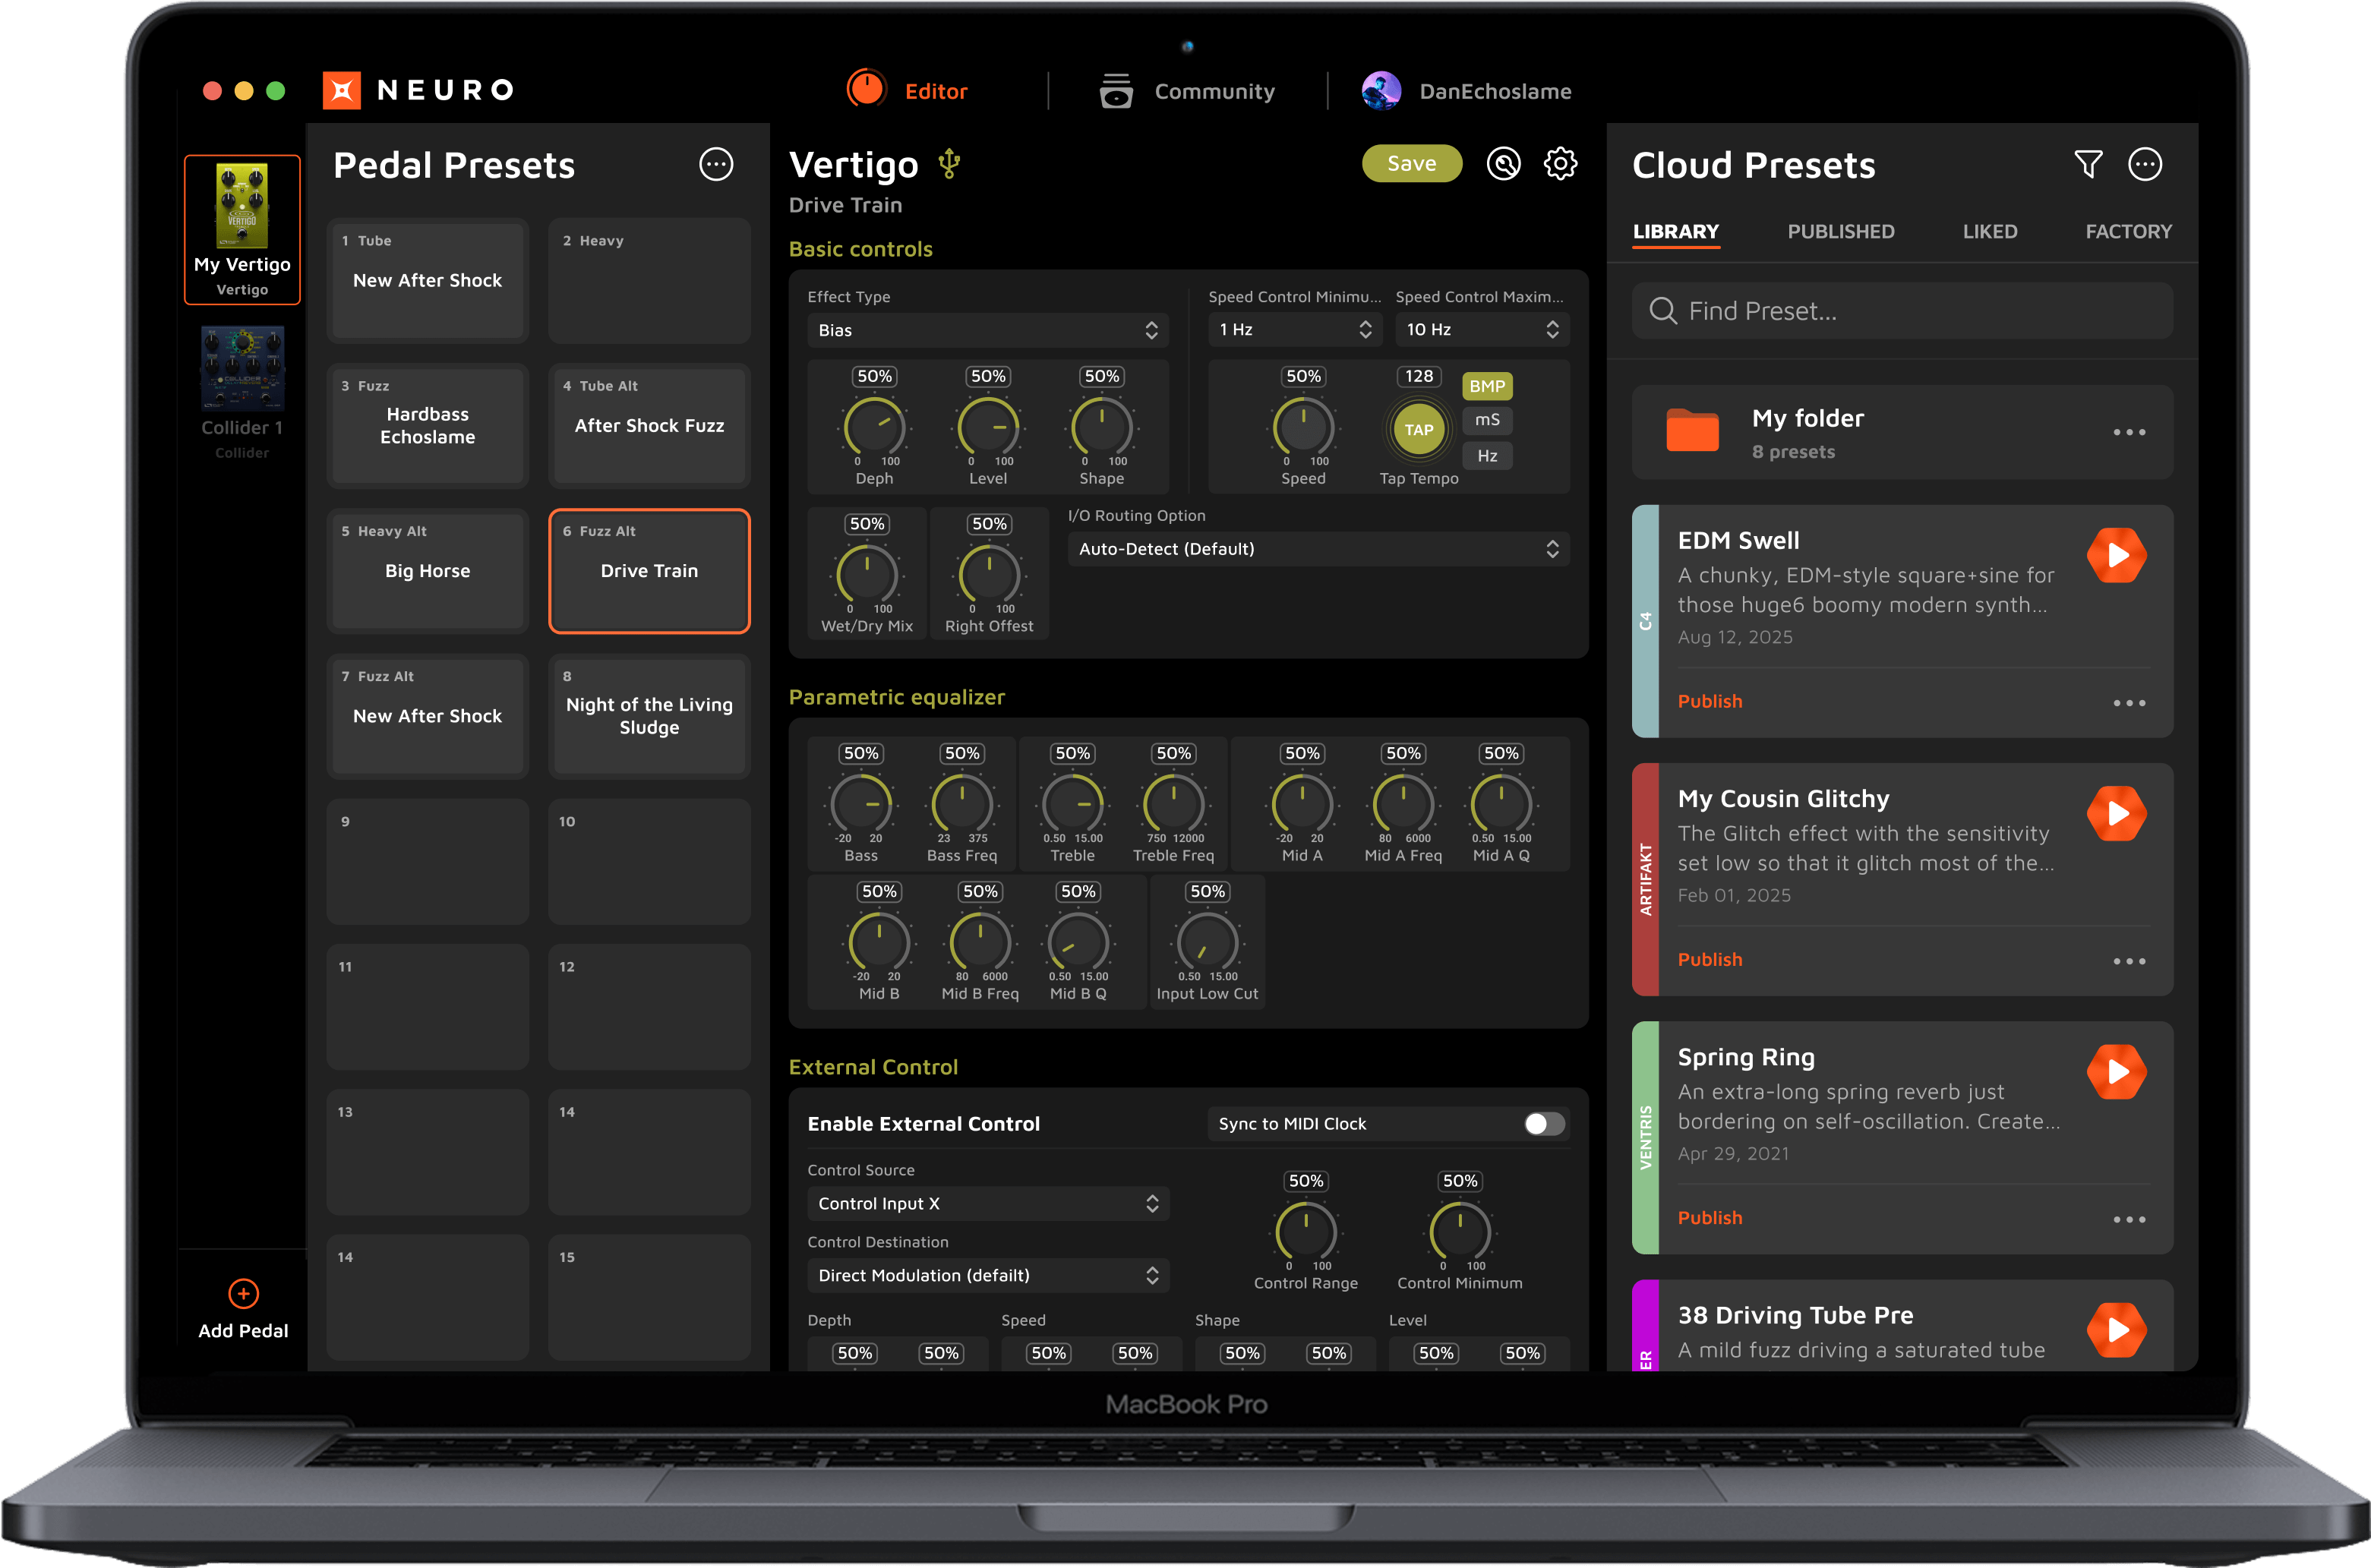
Task: Click the circular icon next to Save
Action: (1503, 164)
